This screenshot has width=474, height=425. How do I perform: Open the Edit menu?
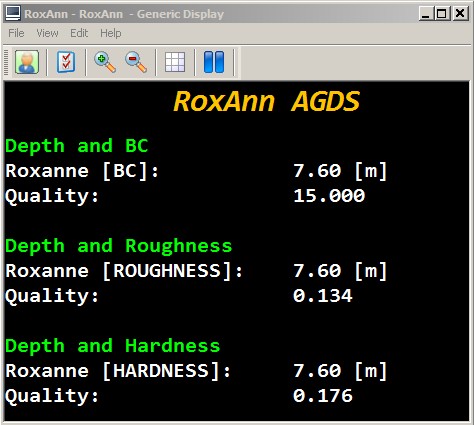[x=79, y=33]
